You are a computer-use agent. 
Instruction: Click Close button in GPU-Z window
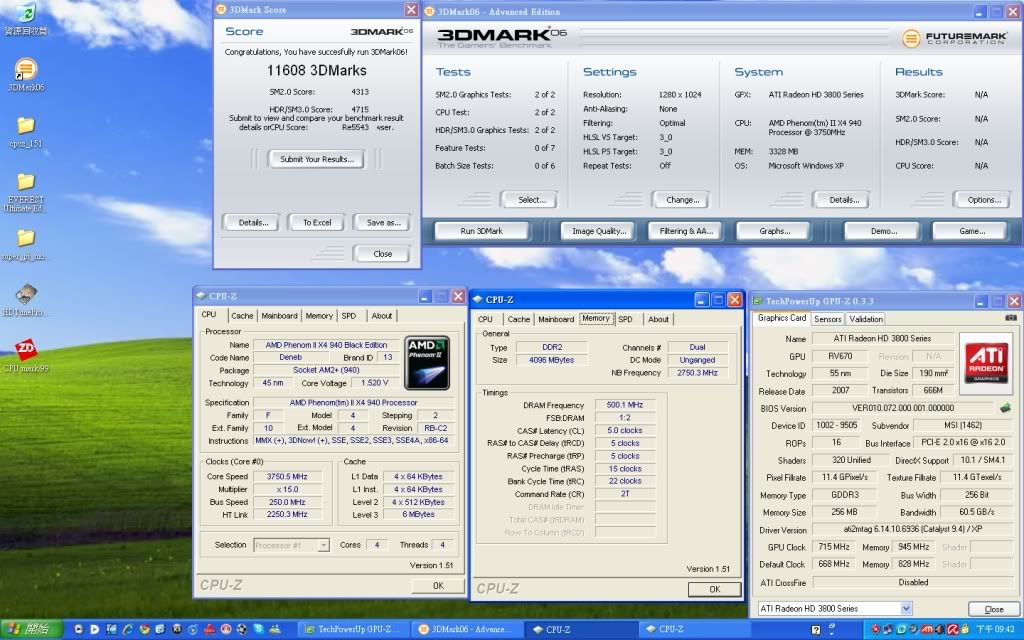tap(994, 609)
